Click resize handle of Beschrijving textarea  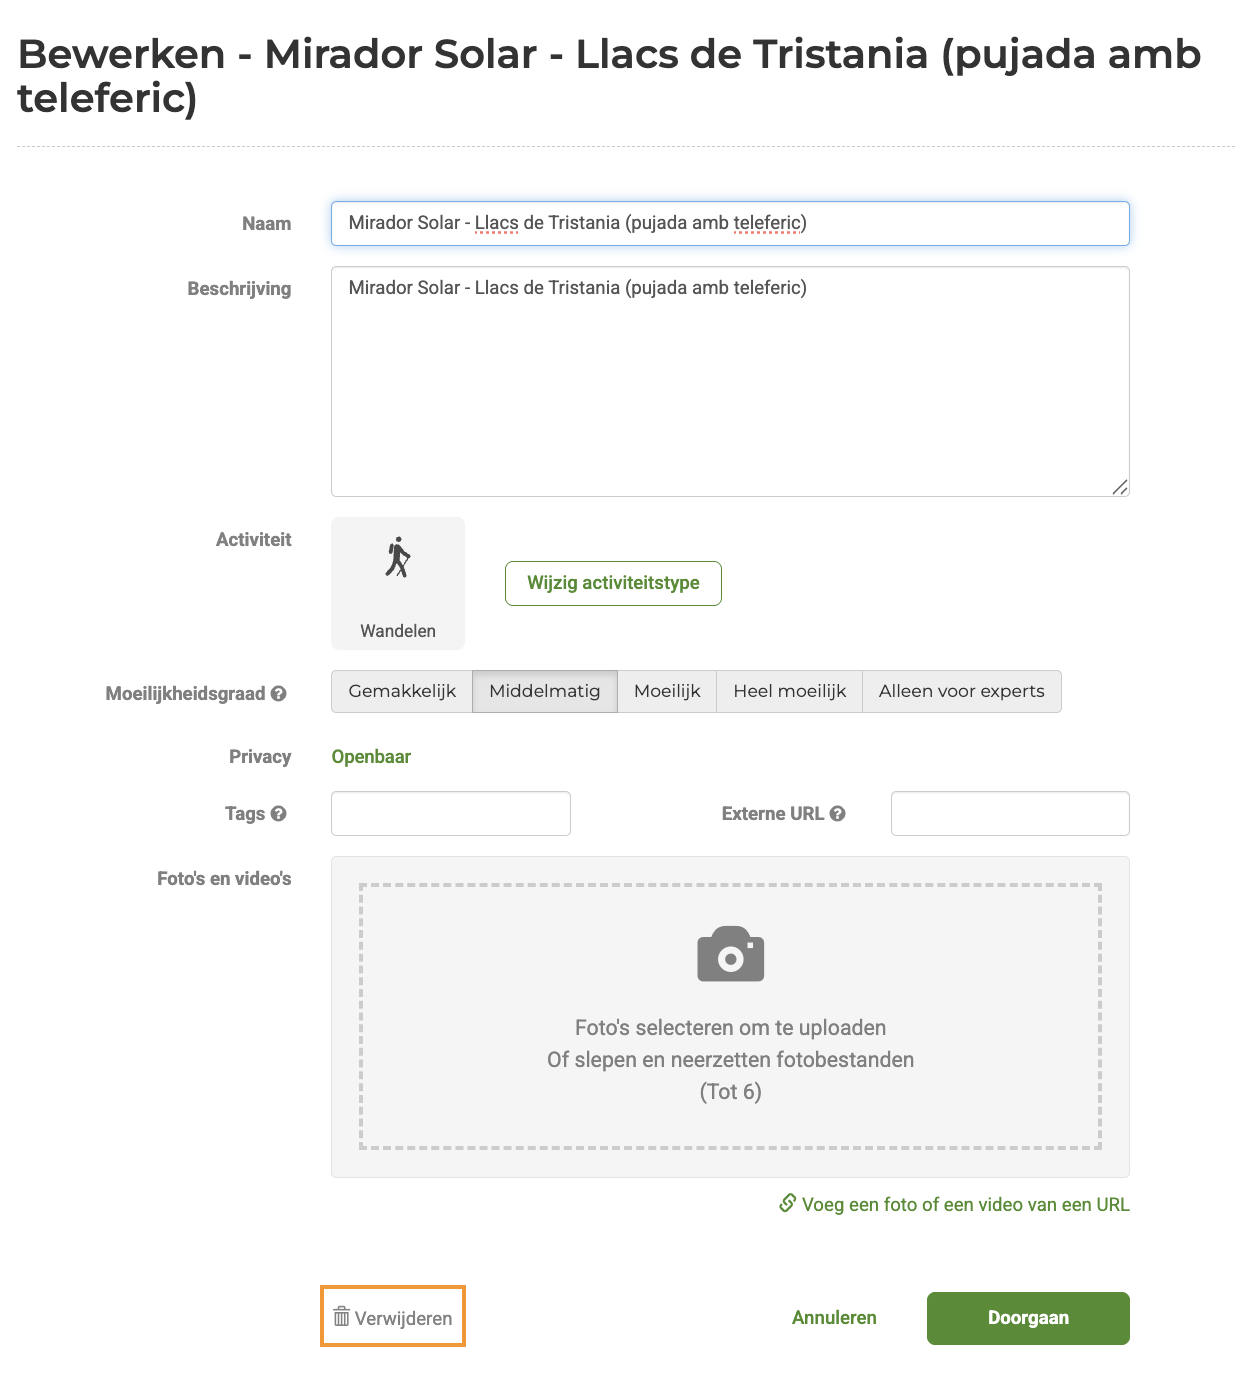click(x=1120, y=487)
